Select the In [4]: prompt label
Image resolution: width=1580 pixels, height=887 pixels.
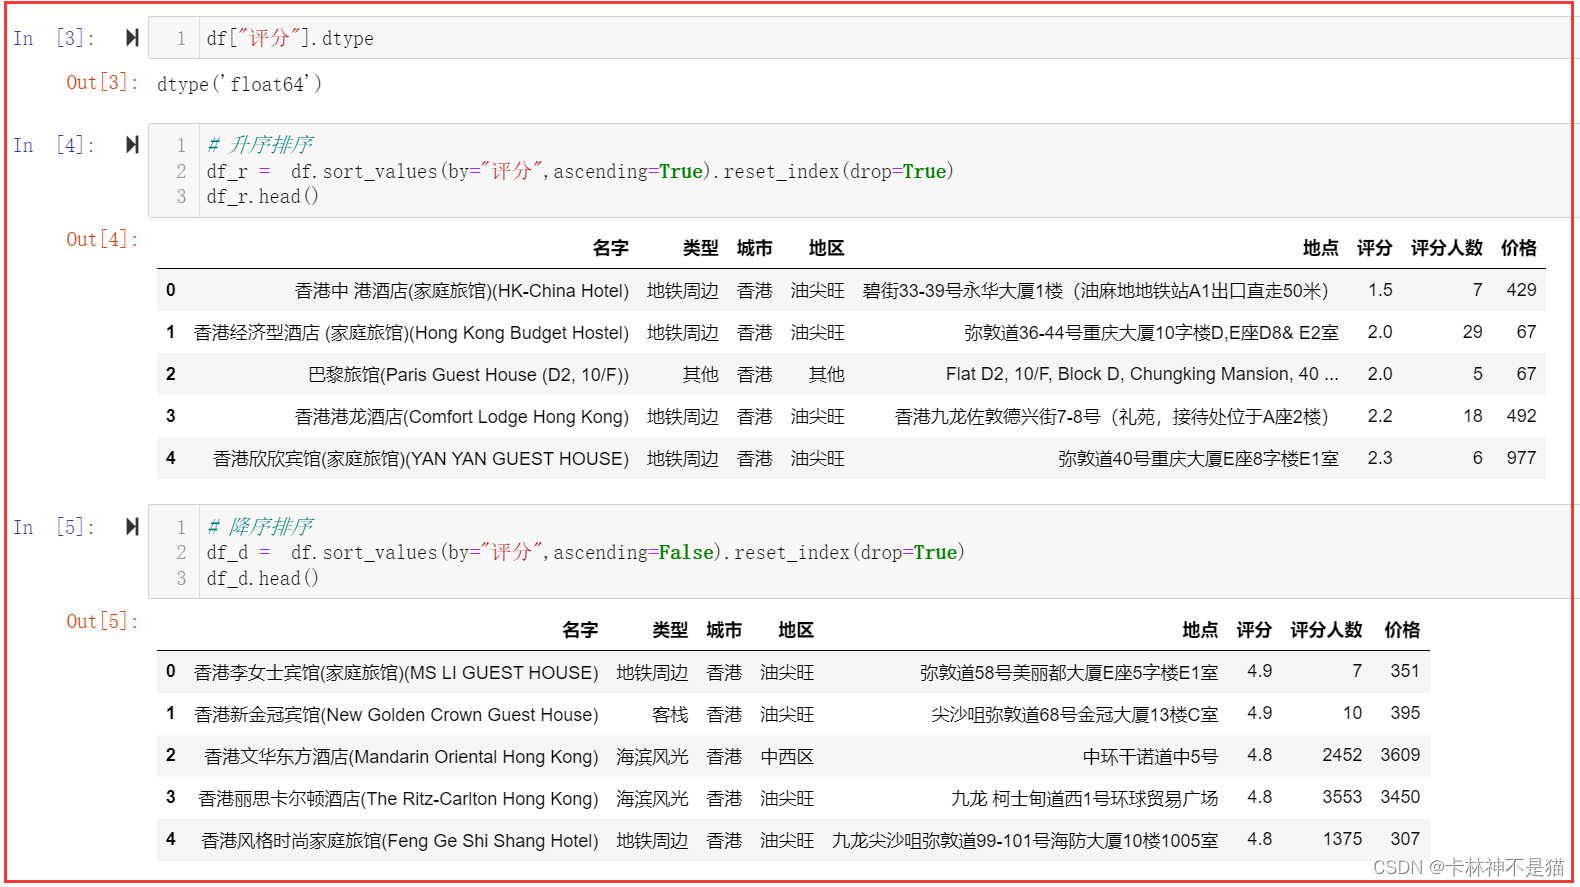pyautogui.click(x=54, y=145)
